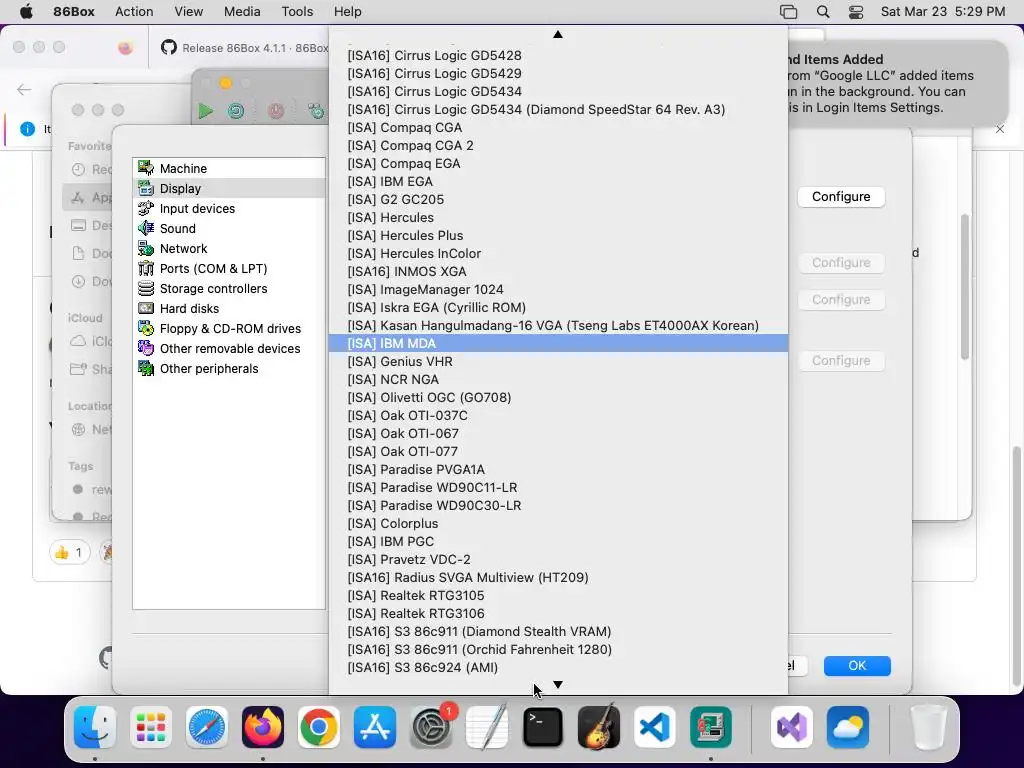Choose [ISA] IBM MDA video card
The width and height of the screenshot is (1024, 768).
(x=558, y=344)
